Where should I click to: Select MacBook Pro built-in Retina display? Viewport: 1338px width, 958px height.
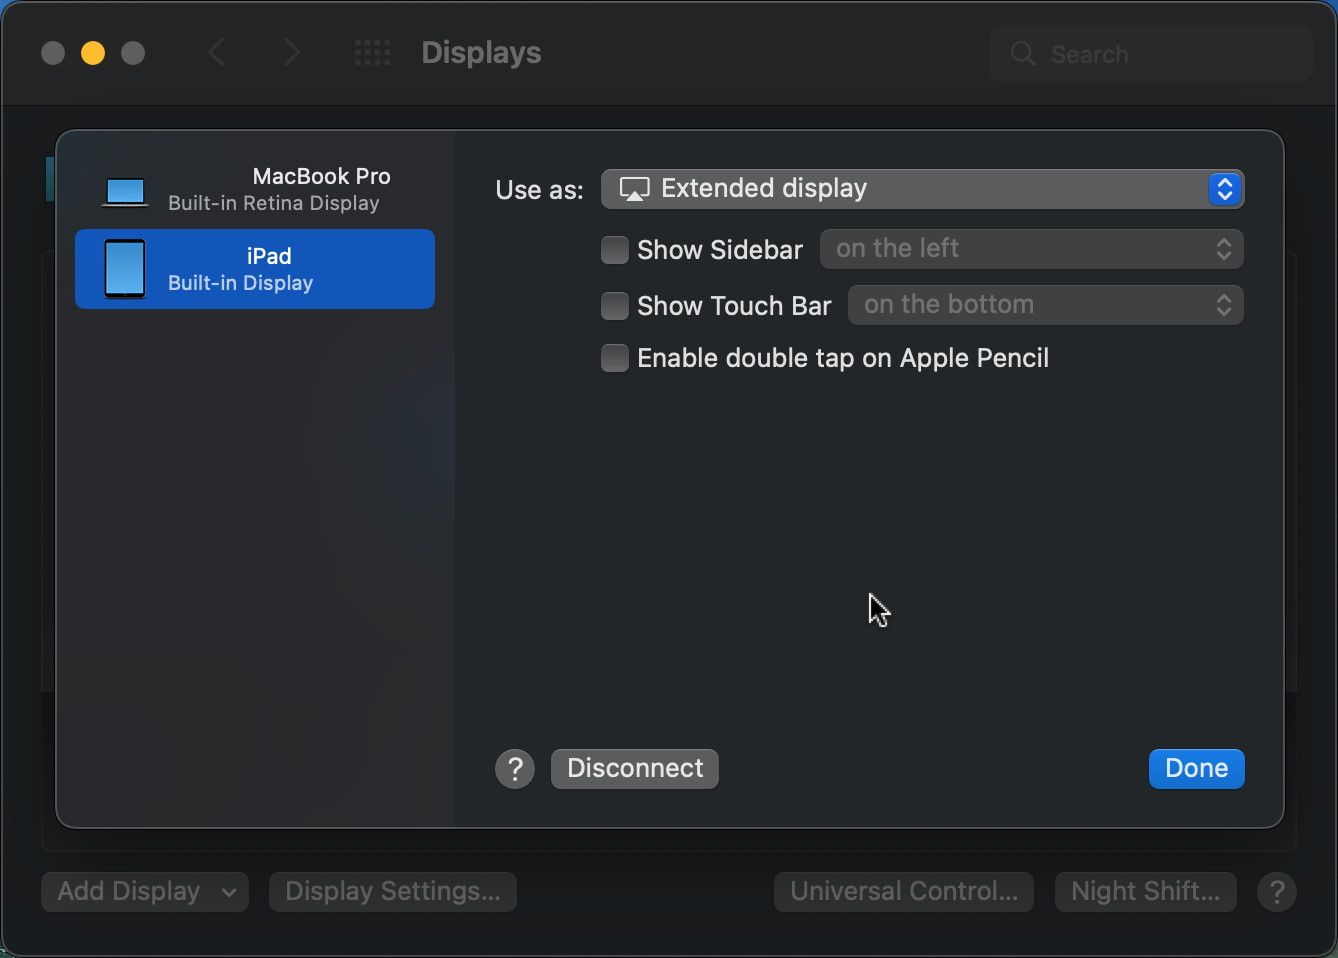(254, 189)
